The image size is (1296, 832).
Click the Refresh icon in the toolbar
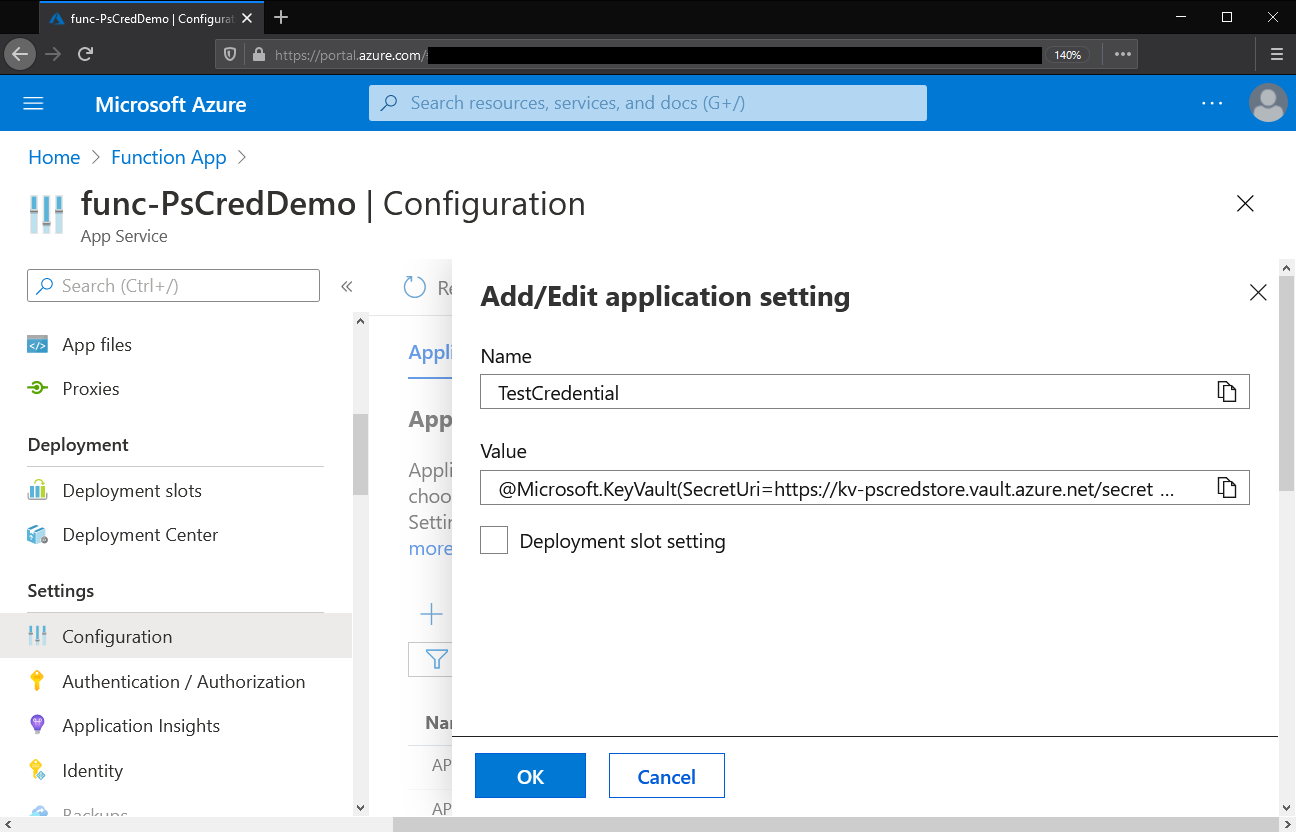pyautogui.click(x=415, y=288)
